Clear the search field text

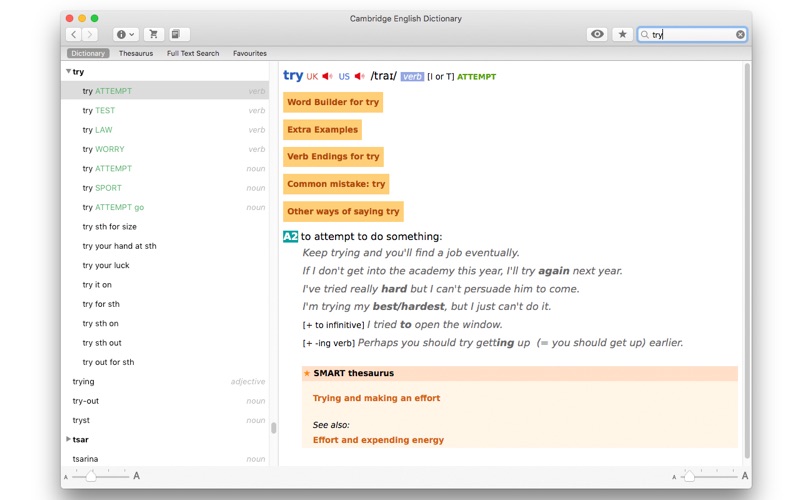pyautogui.click(x=740, y=34)
